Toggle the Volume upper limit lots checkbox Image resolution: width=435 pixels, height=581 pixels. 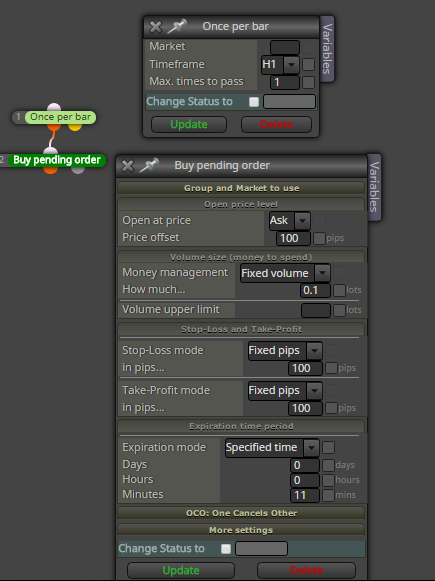pyautogui.click(x=339, y=310)
